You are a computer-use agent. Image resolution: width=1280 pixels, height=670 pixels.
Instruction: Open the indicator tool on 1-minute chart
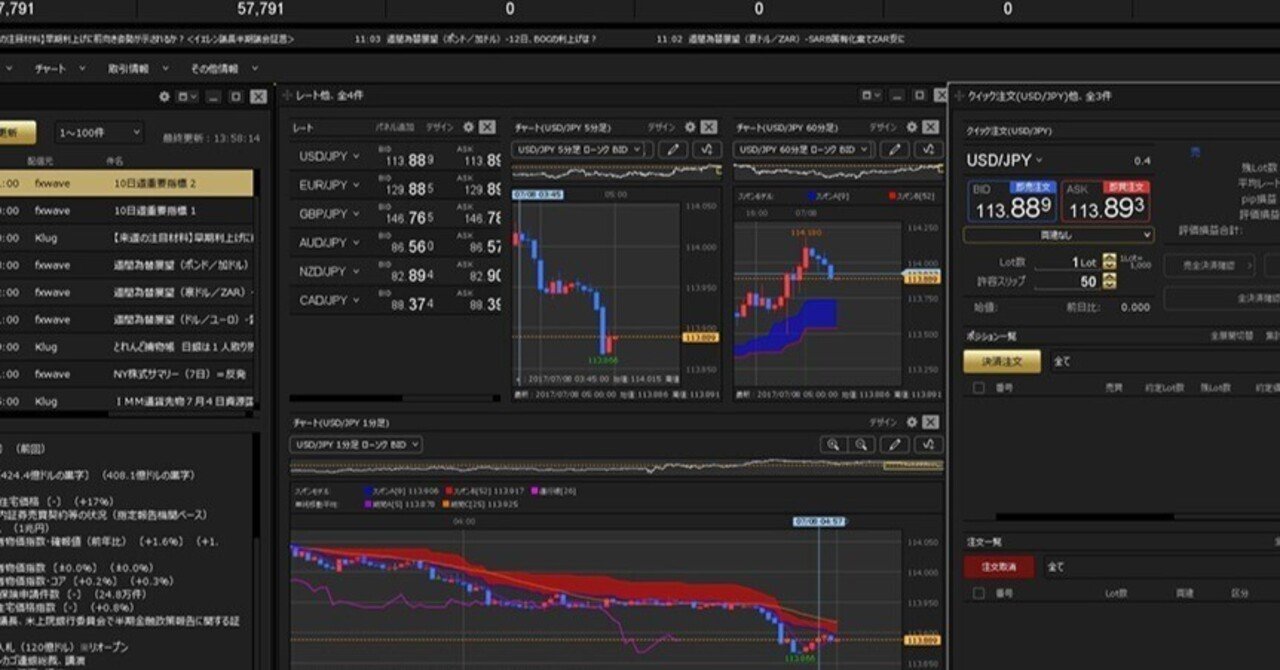(930, 444)
